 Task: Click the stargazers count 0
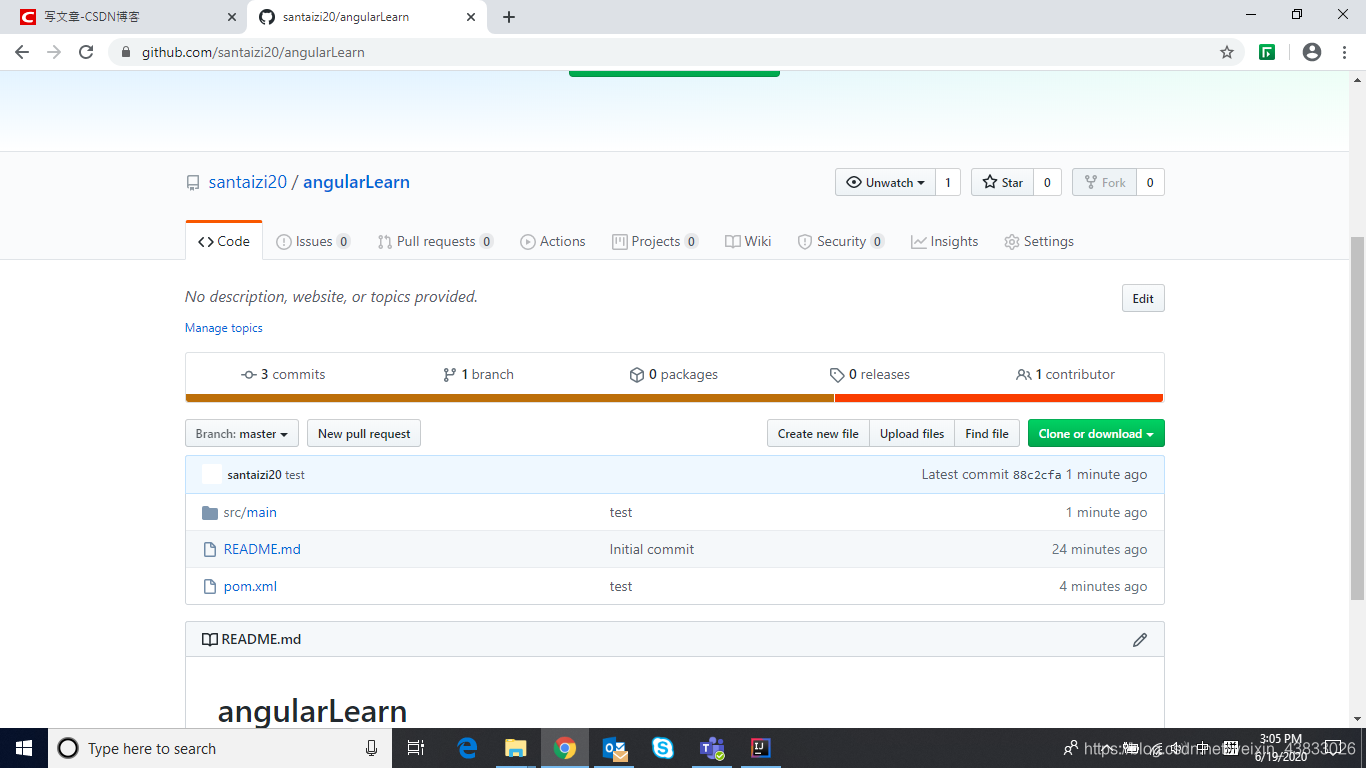1047,182
